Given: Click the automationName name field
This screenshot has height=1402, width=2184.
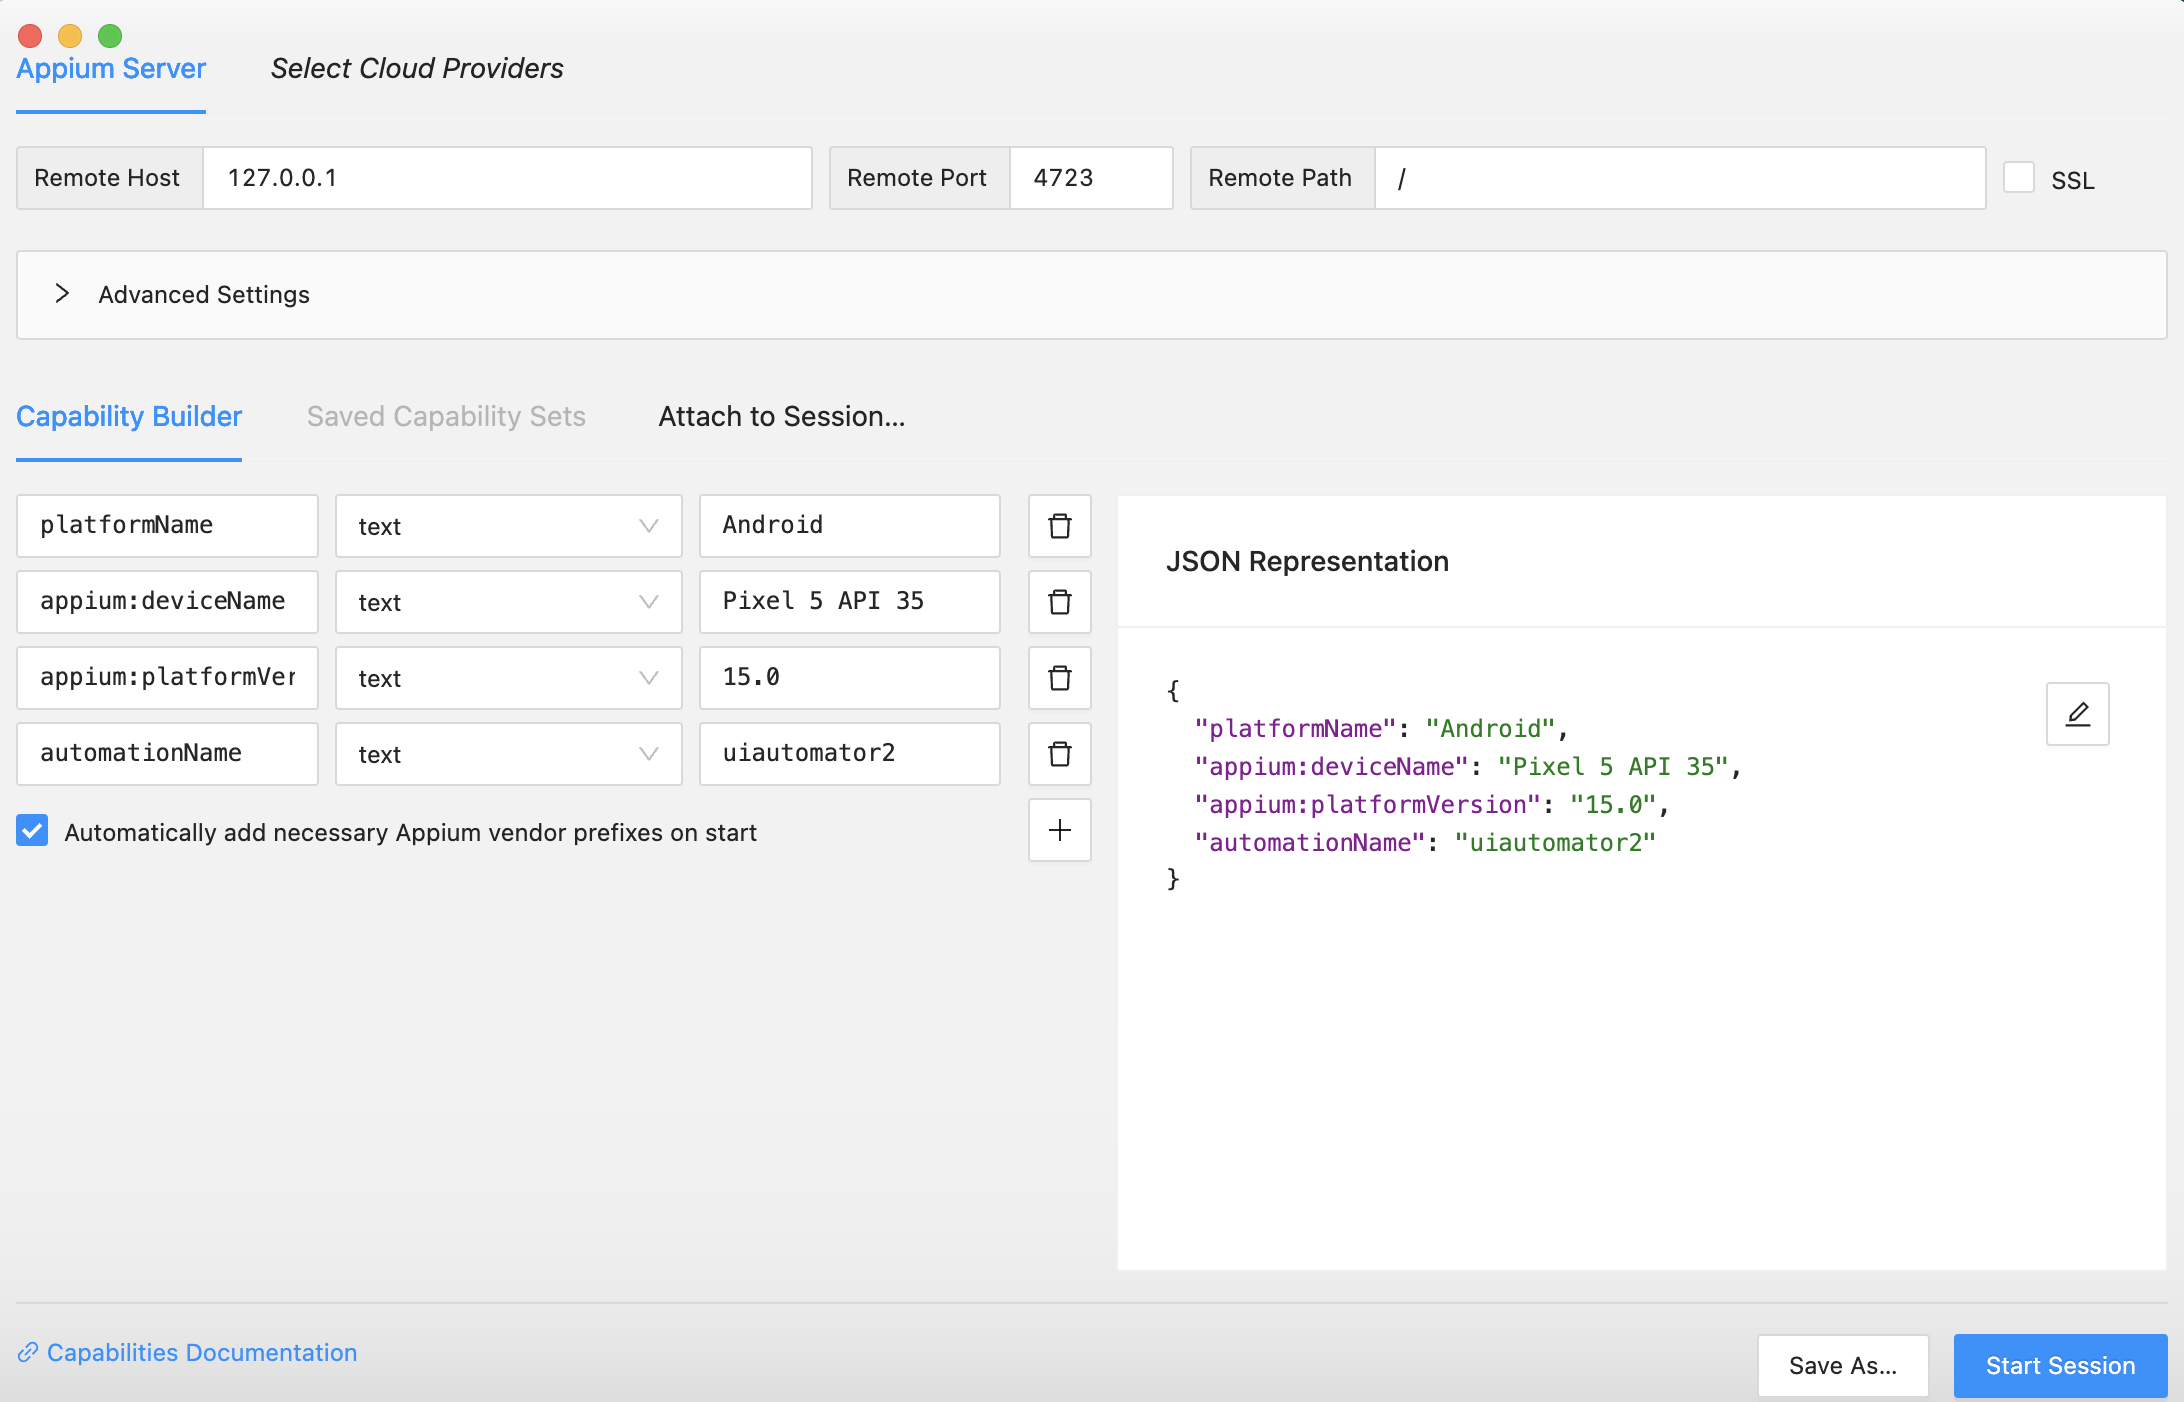Looking at the screenshot, I should click(167, 754).
